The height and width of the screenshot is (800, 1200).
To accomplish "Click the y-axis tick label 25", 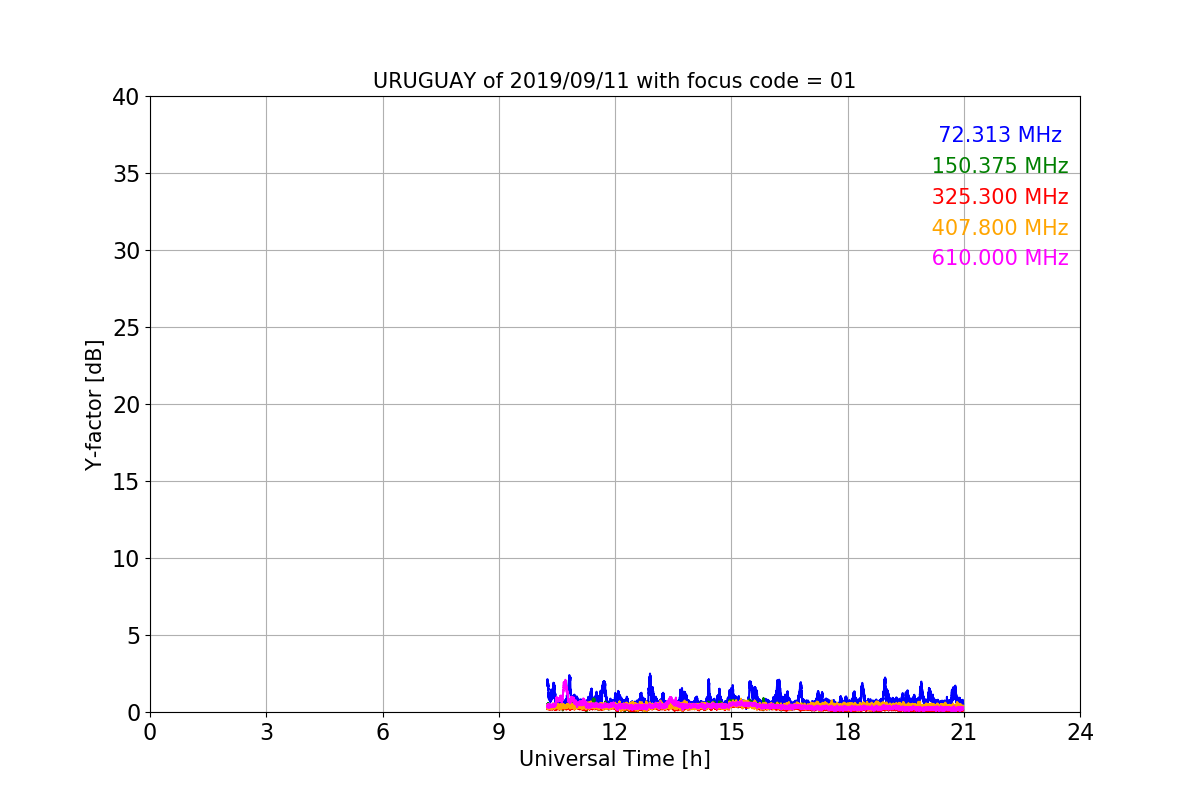I will tap(126, 328).
